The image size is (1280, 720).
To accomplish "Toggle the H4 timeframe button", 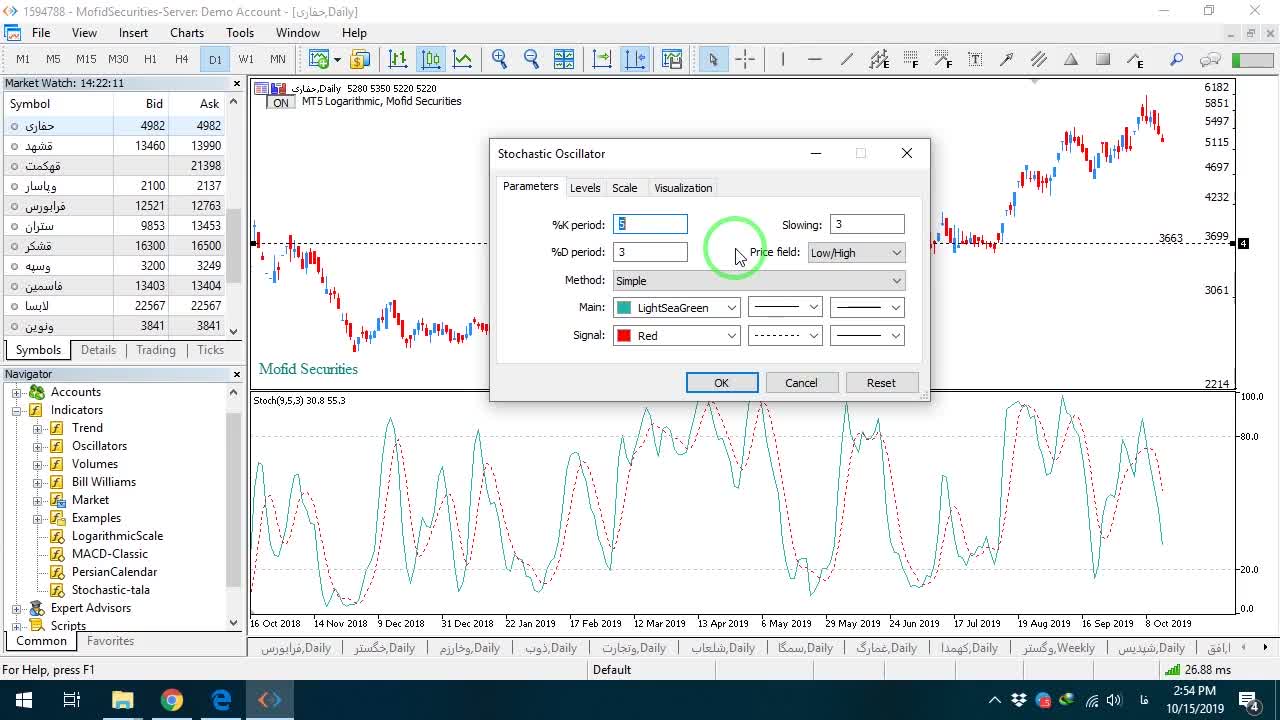I will 181,59.
